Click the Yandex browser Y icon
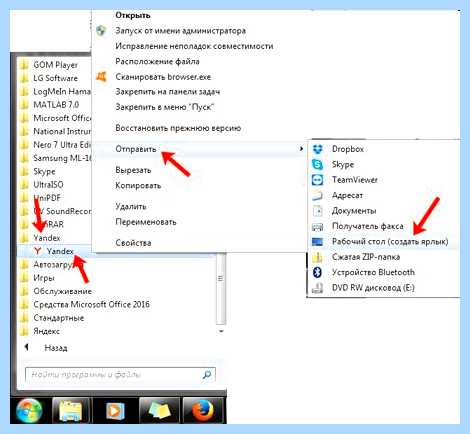Image resolution: width=470 pixels, height=434 pixels. (x=38, y=251)
